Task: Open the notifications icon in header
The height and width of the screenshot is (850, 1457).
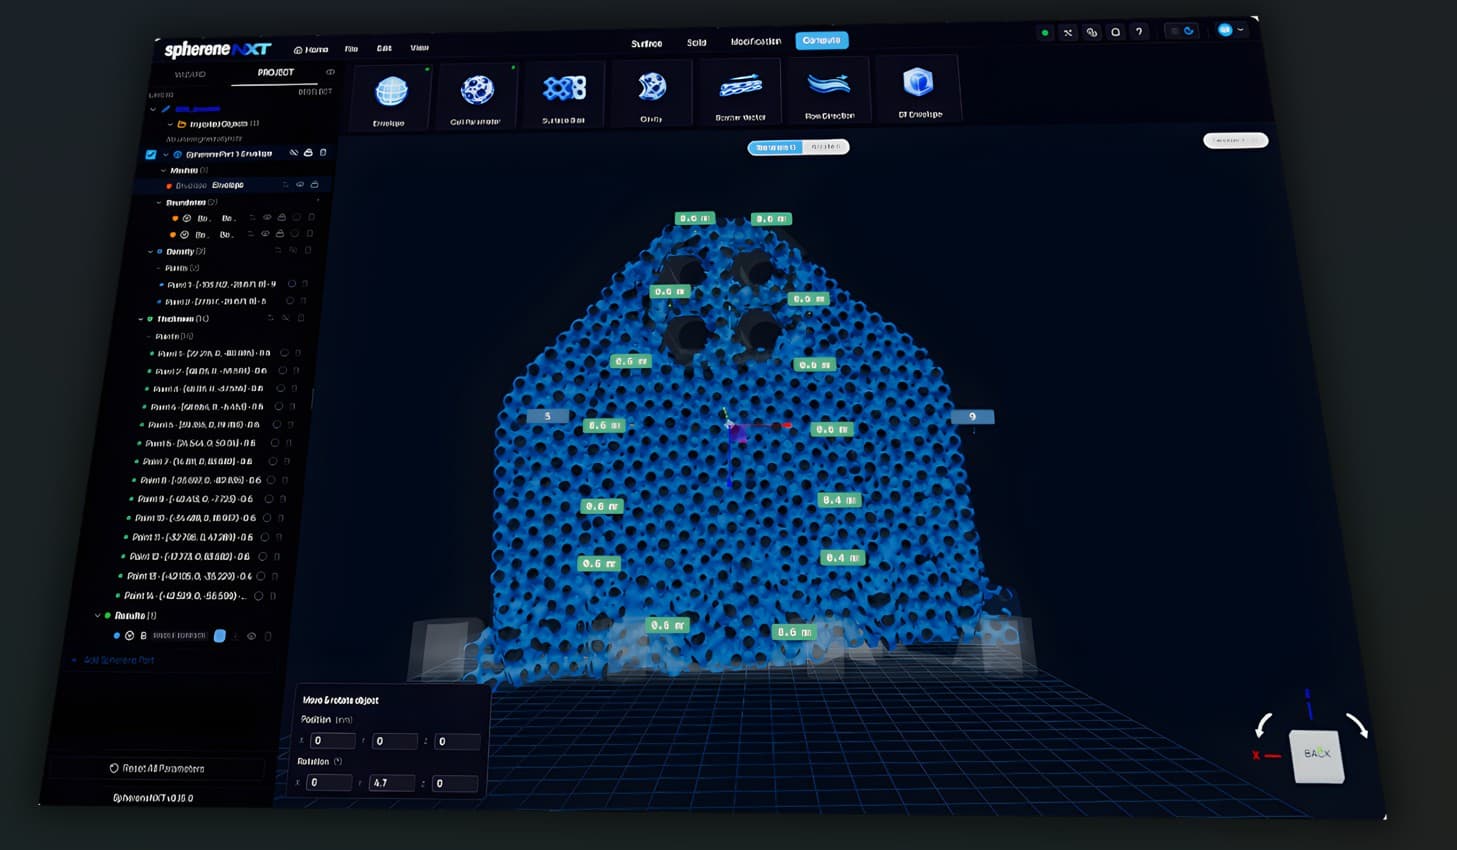Action: (1115, 32)
